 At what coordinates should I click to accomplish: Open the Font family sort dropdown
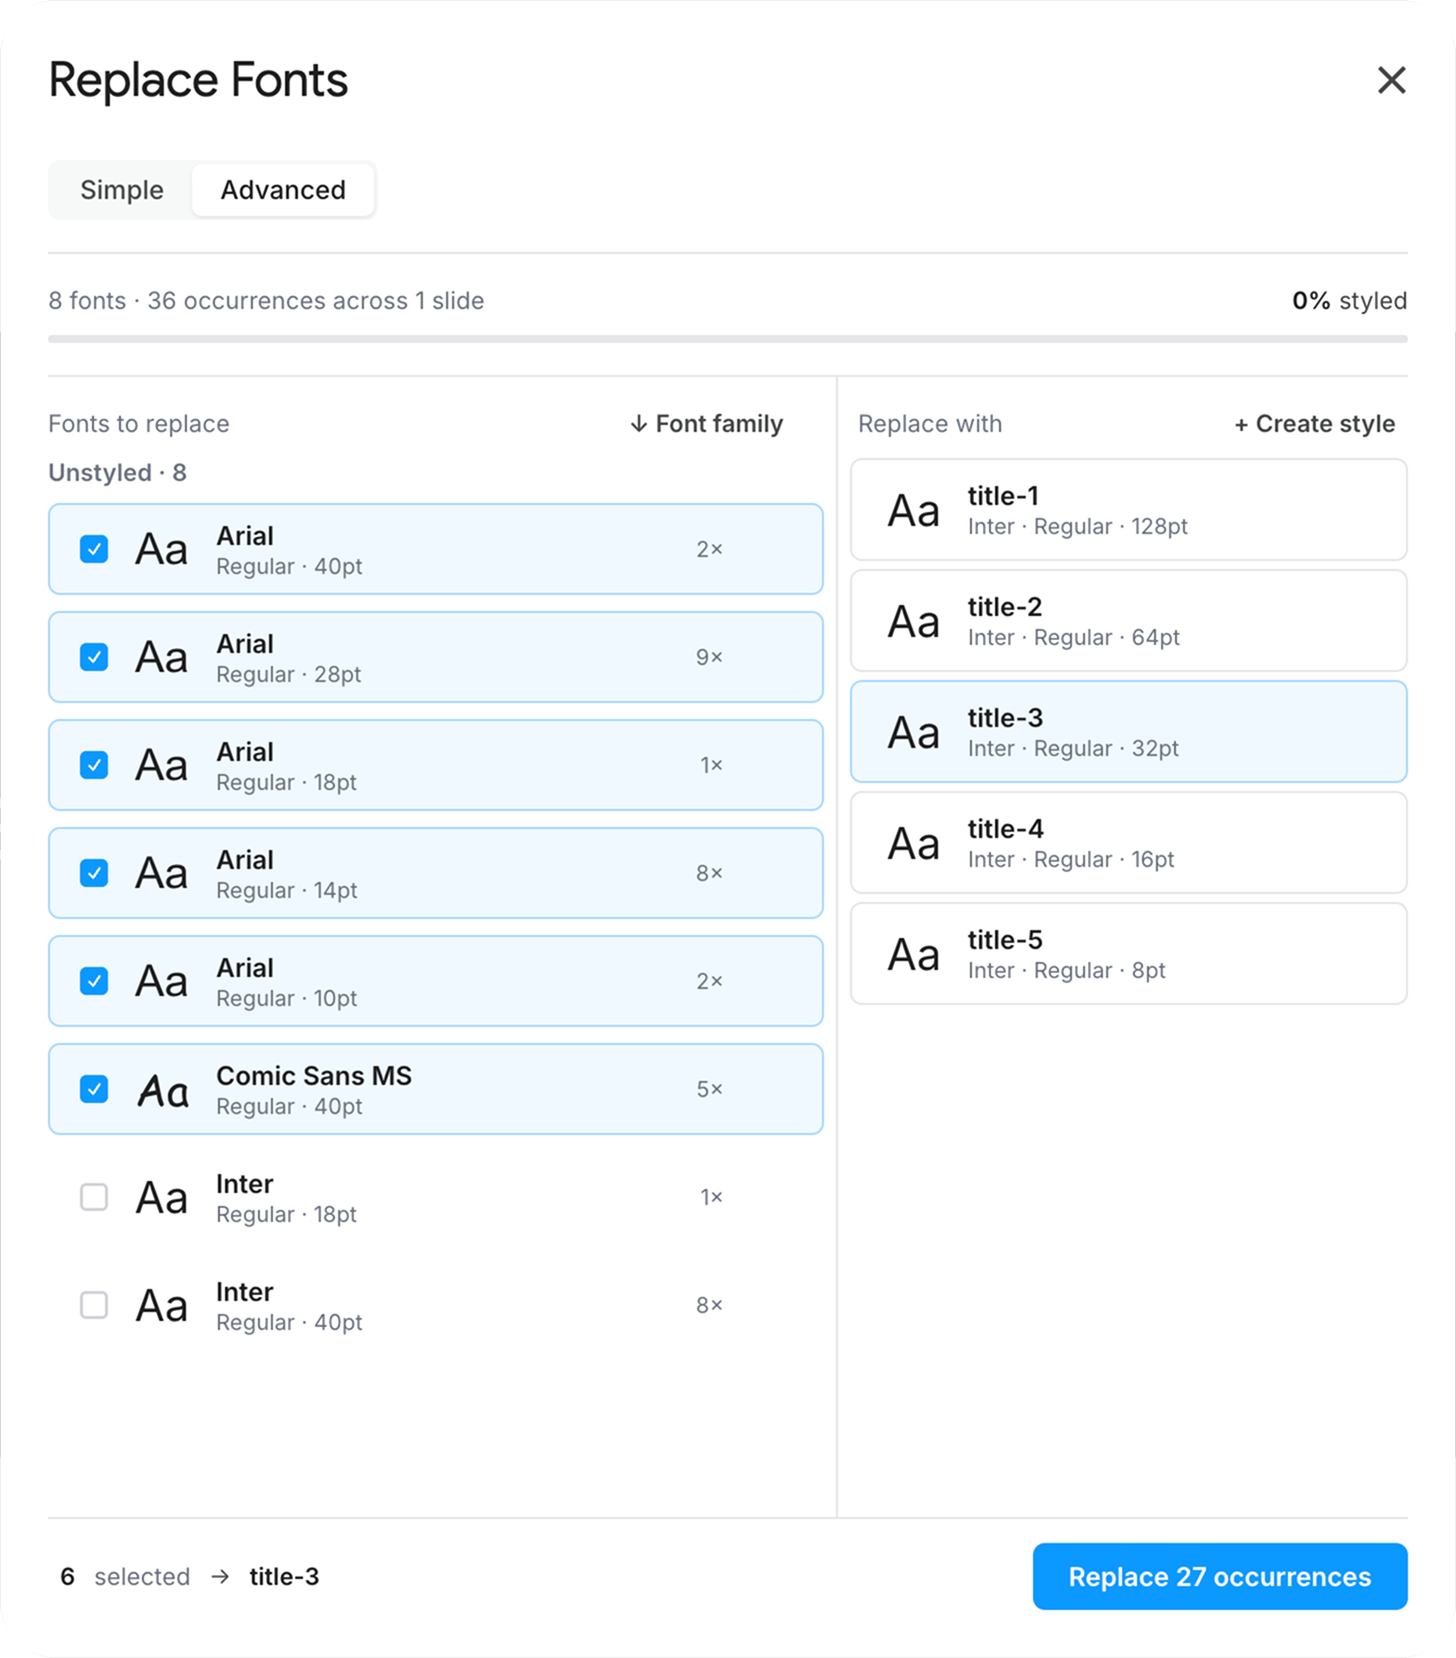point(706,424)
